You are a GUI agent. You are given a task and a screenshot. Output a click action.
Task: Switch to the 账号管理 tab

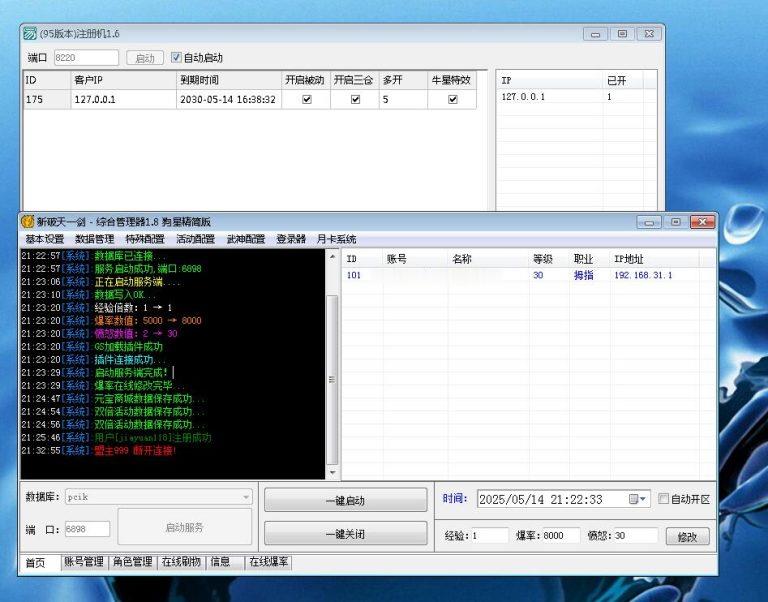[x=83, y=562]
